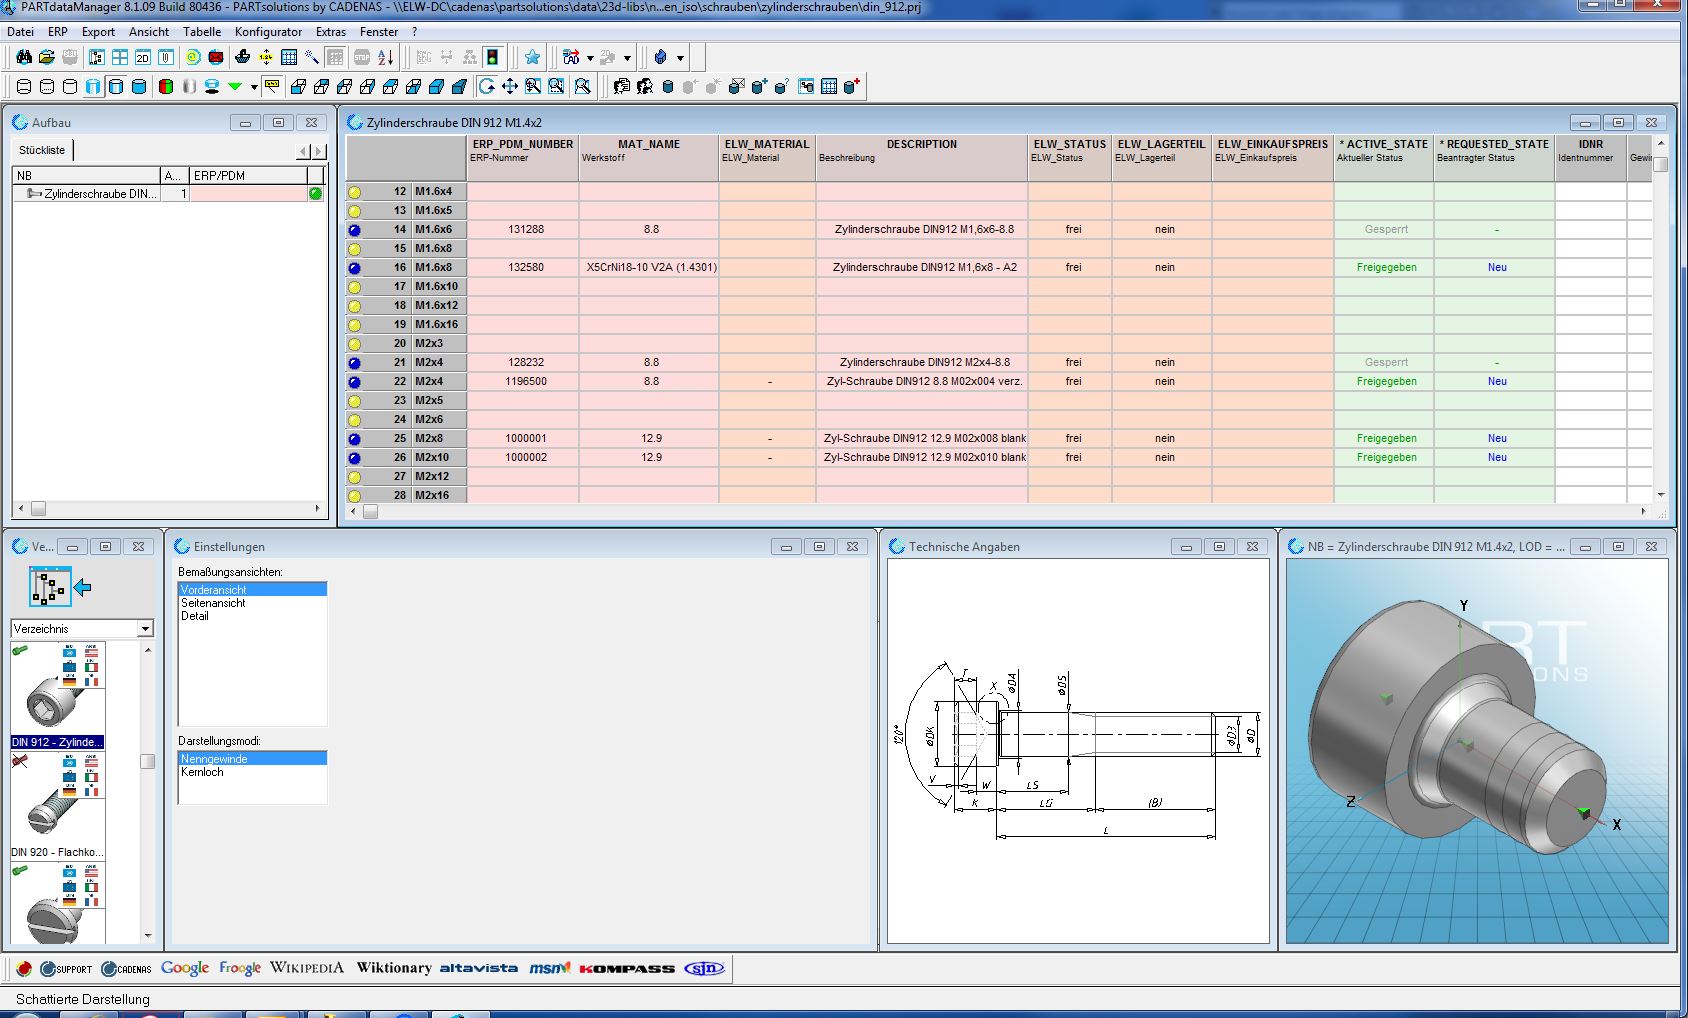Screen dimensions: 1688x1018
Task: Click the red-green cylinder display icon
Action: [166, 87]
